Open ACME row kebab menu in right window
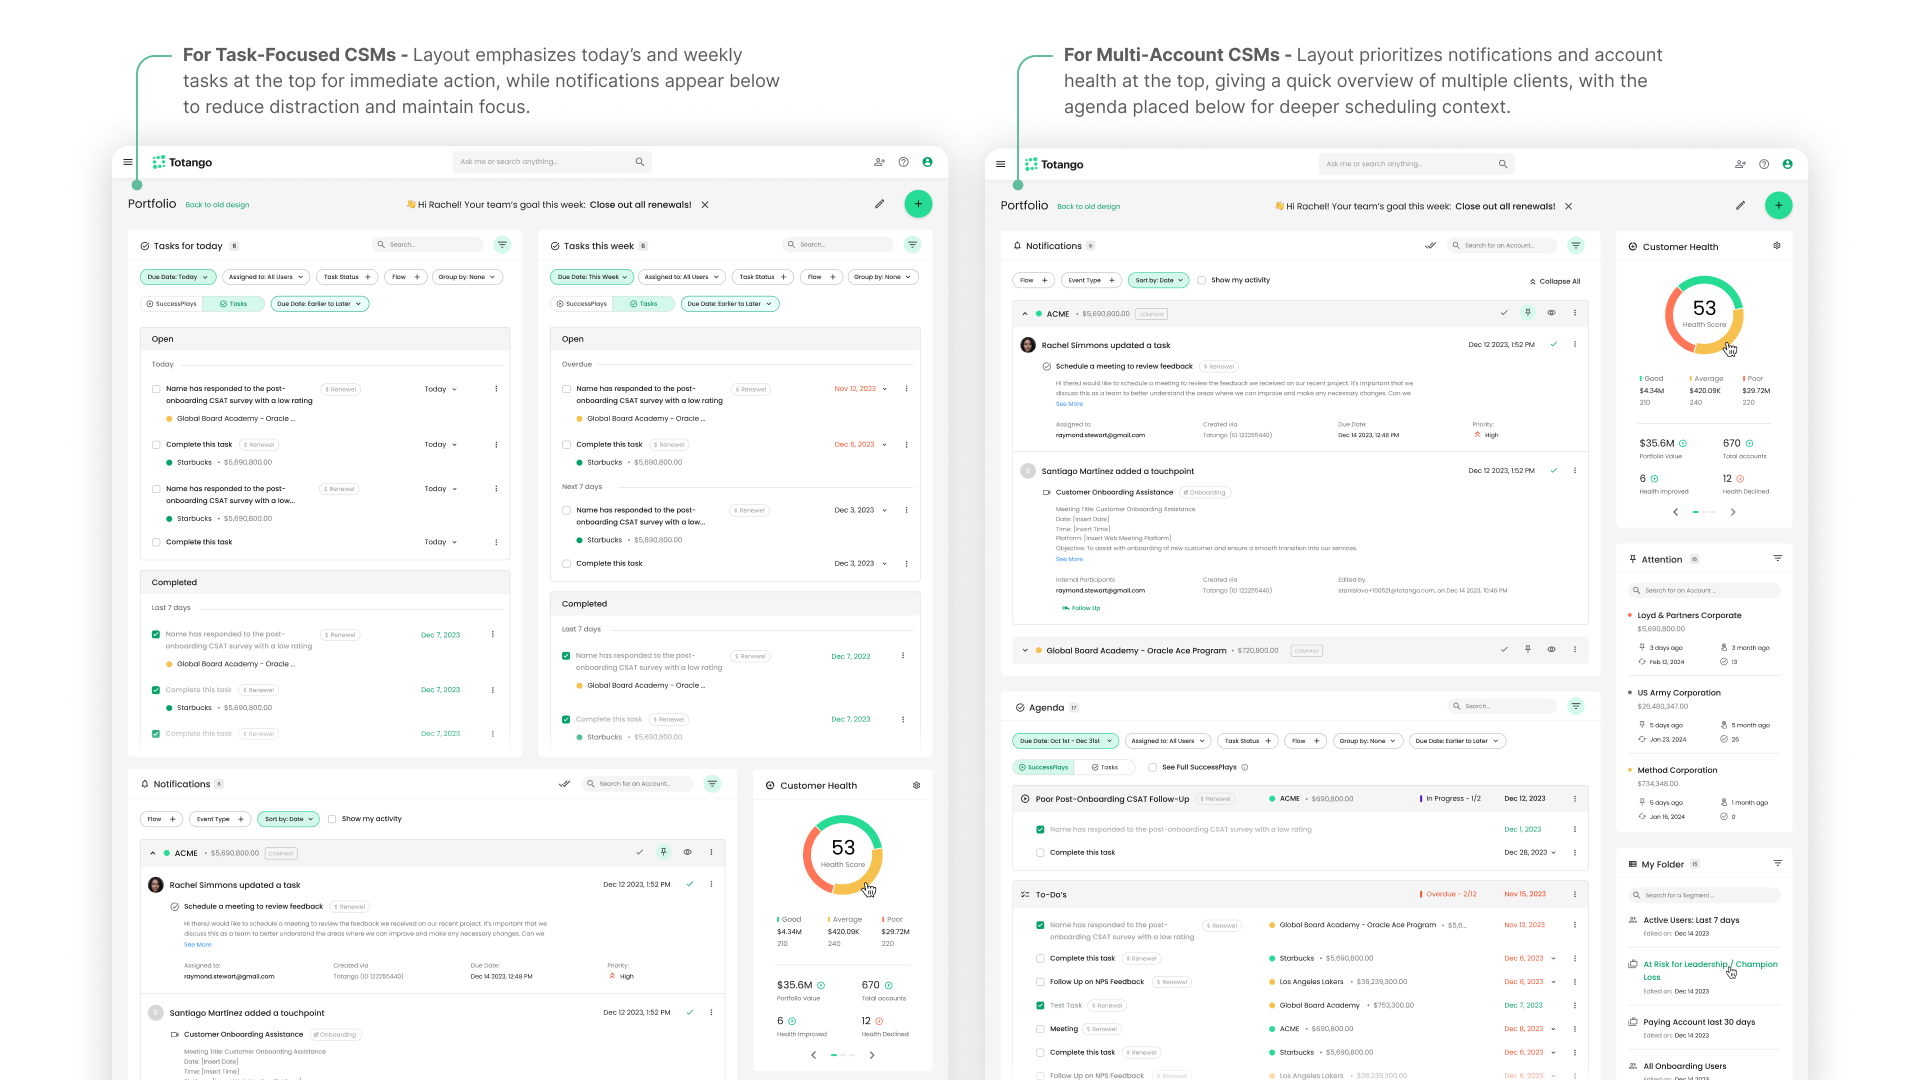Image resolution: width=1920 pixels, height=1080 pixels. point(1575,313)
